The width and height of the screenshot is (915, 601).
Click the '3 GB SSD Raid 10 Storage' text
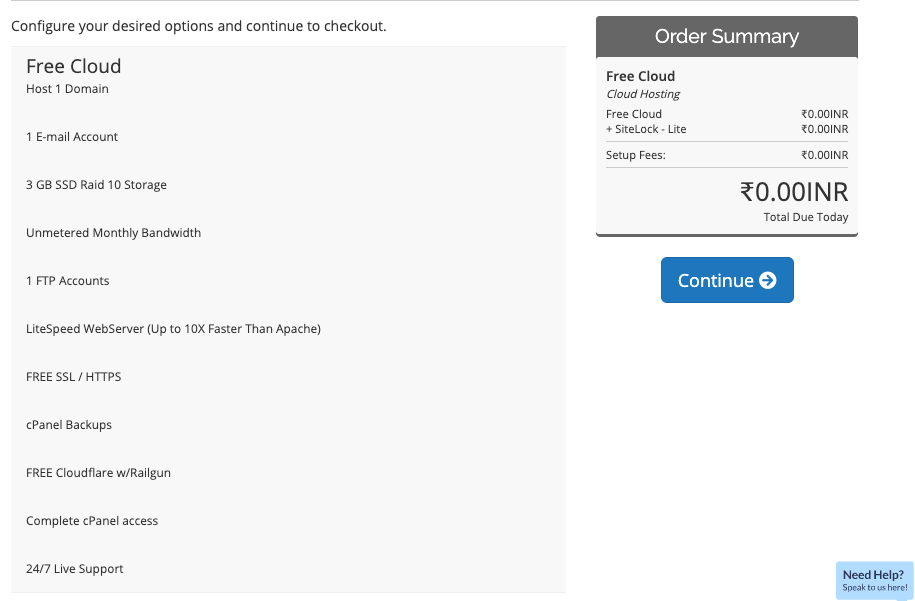point(96,185)
